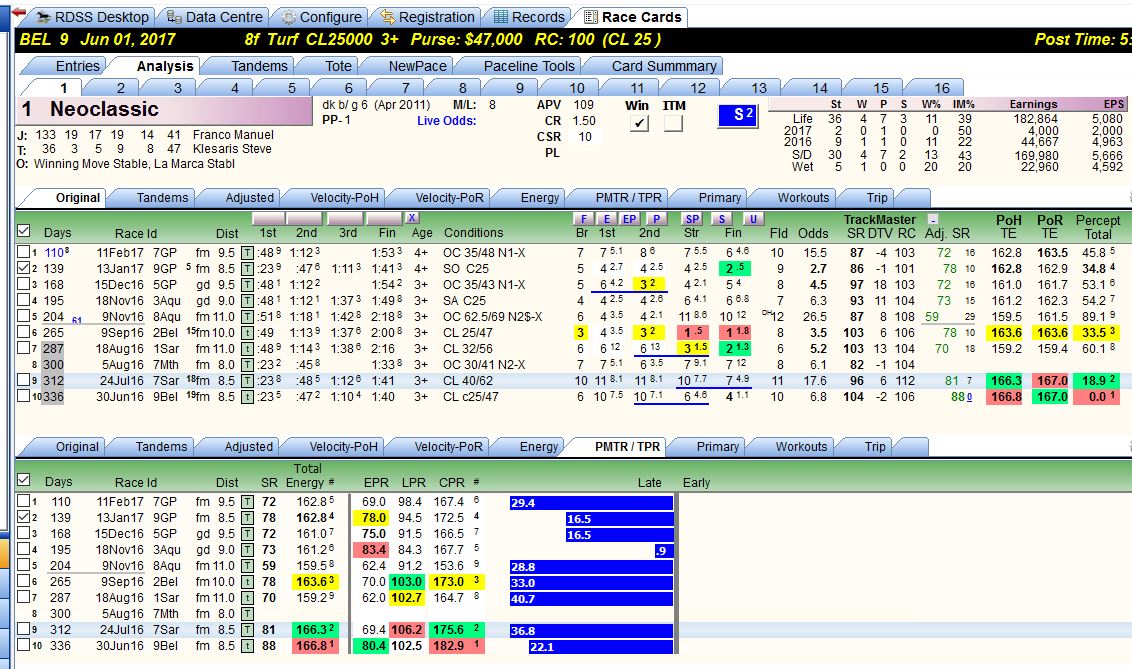The height and width of the screenshot is (669, 1132).
Task: Click the P running-style filter button
Action: pyautogui.click(x=656, y=219)
